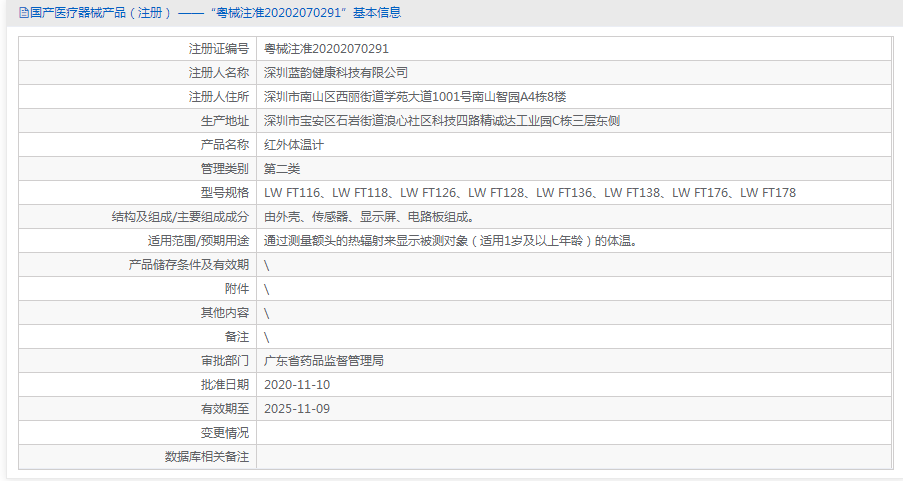
Task: Click the title 国产医疗器械产品（注册）基本信息
Action: 215,13
